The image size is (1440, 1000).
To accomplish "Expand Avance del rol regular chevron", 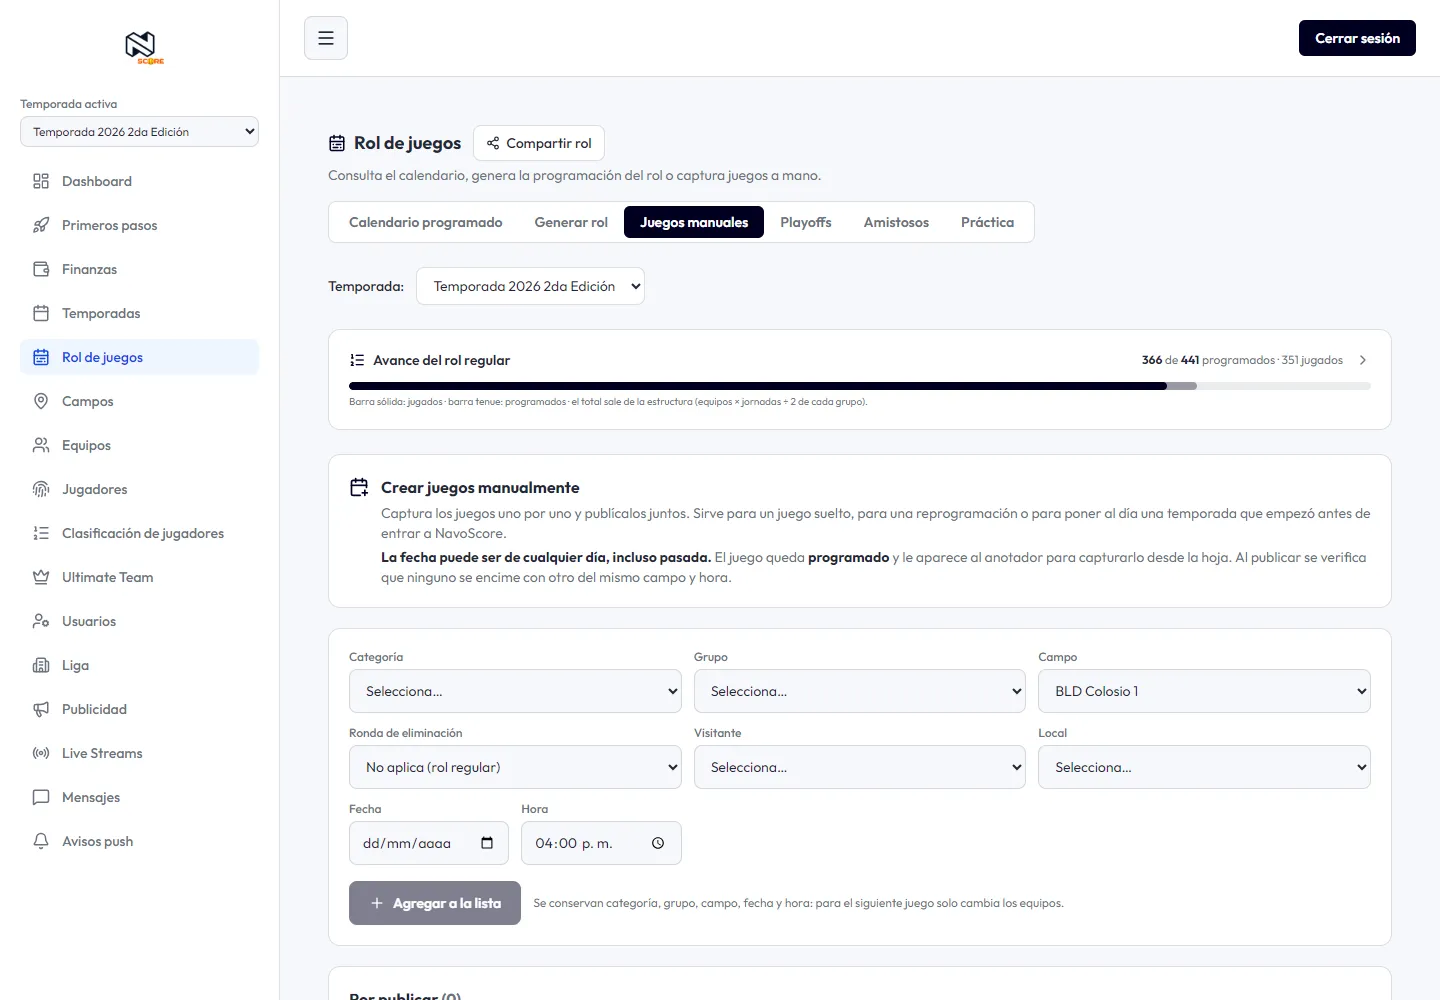I will coord(1362,360).
